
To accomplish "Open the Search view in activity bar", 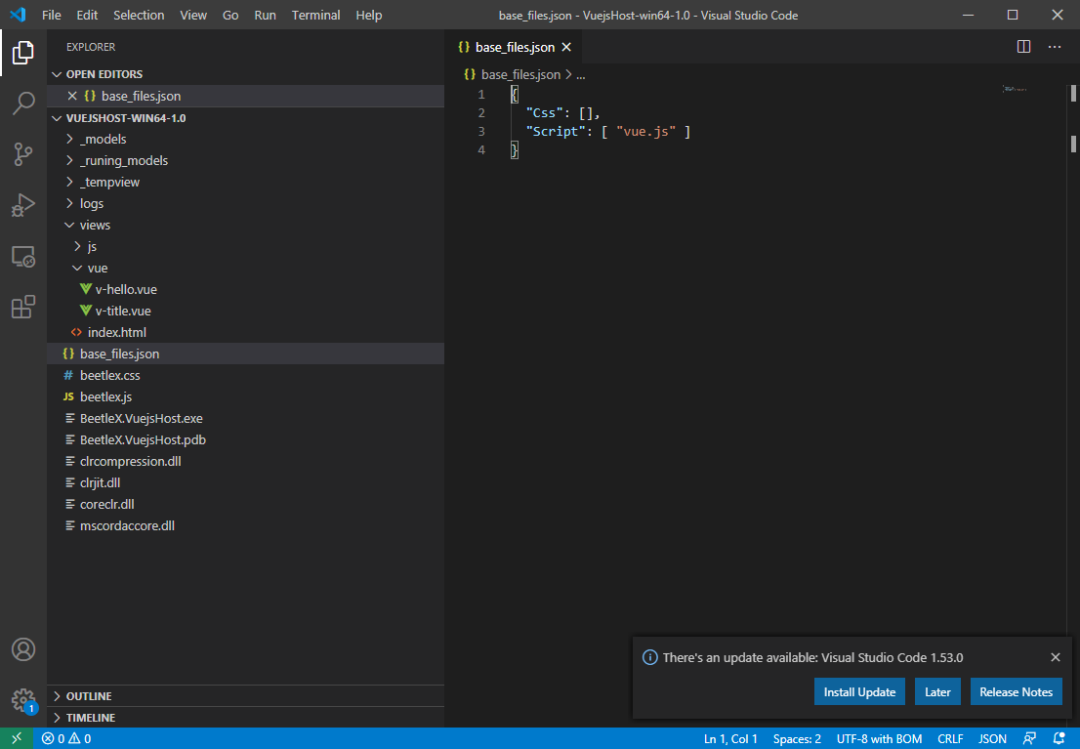I will (x=23, y=103).
